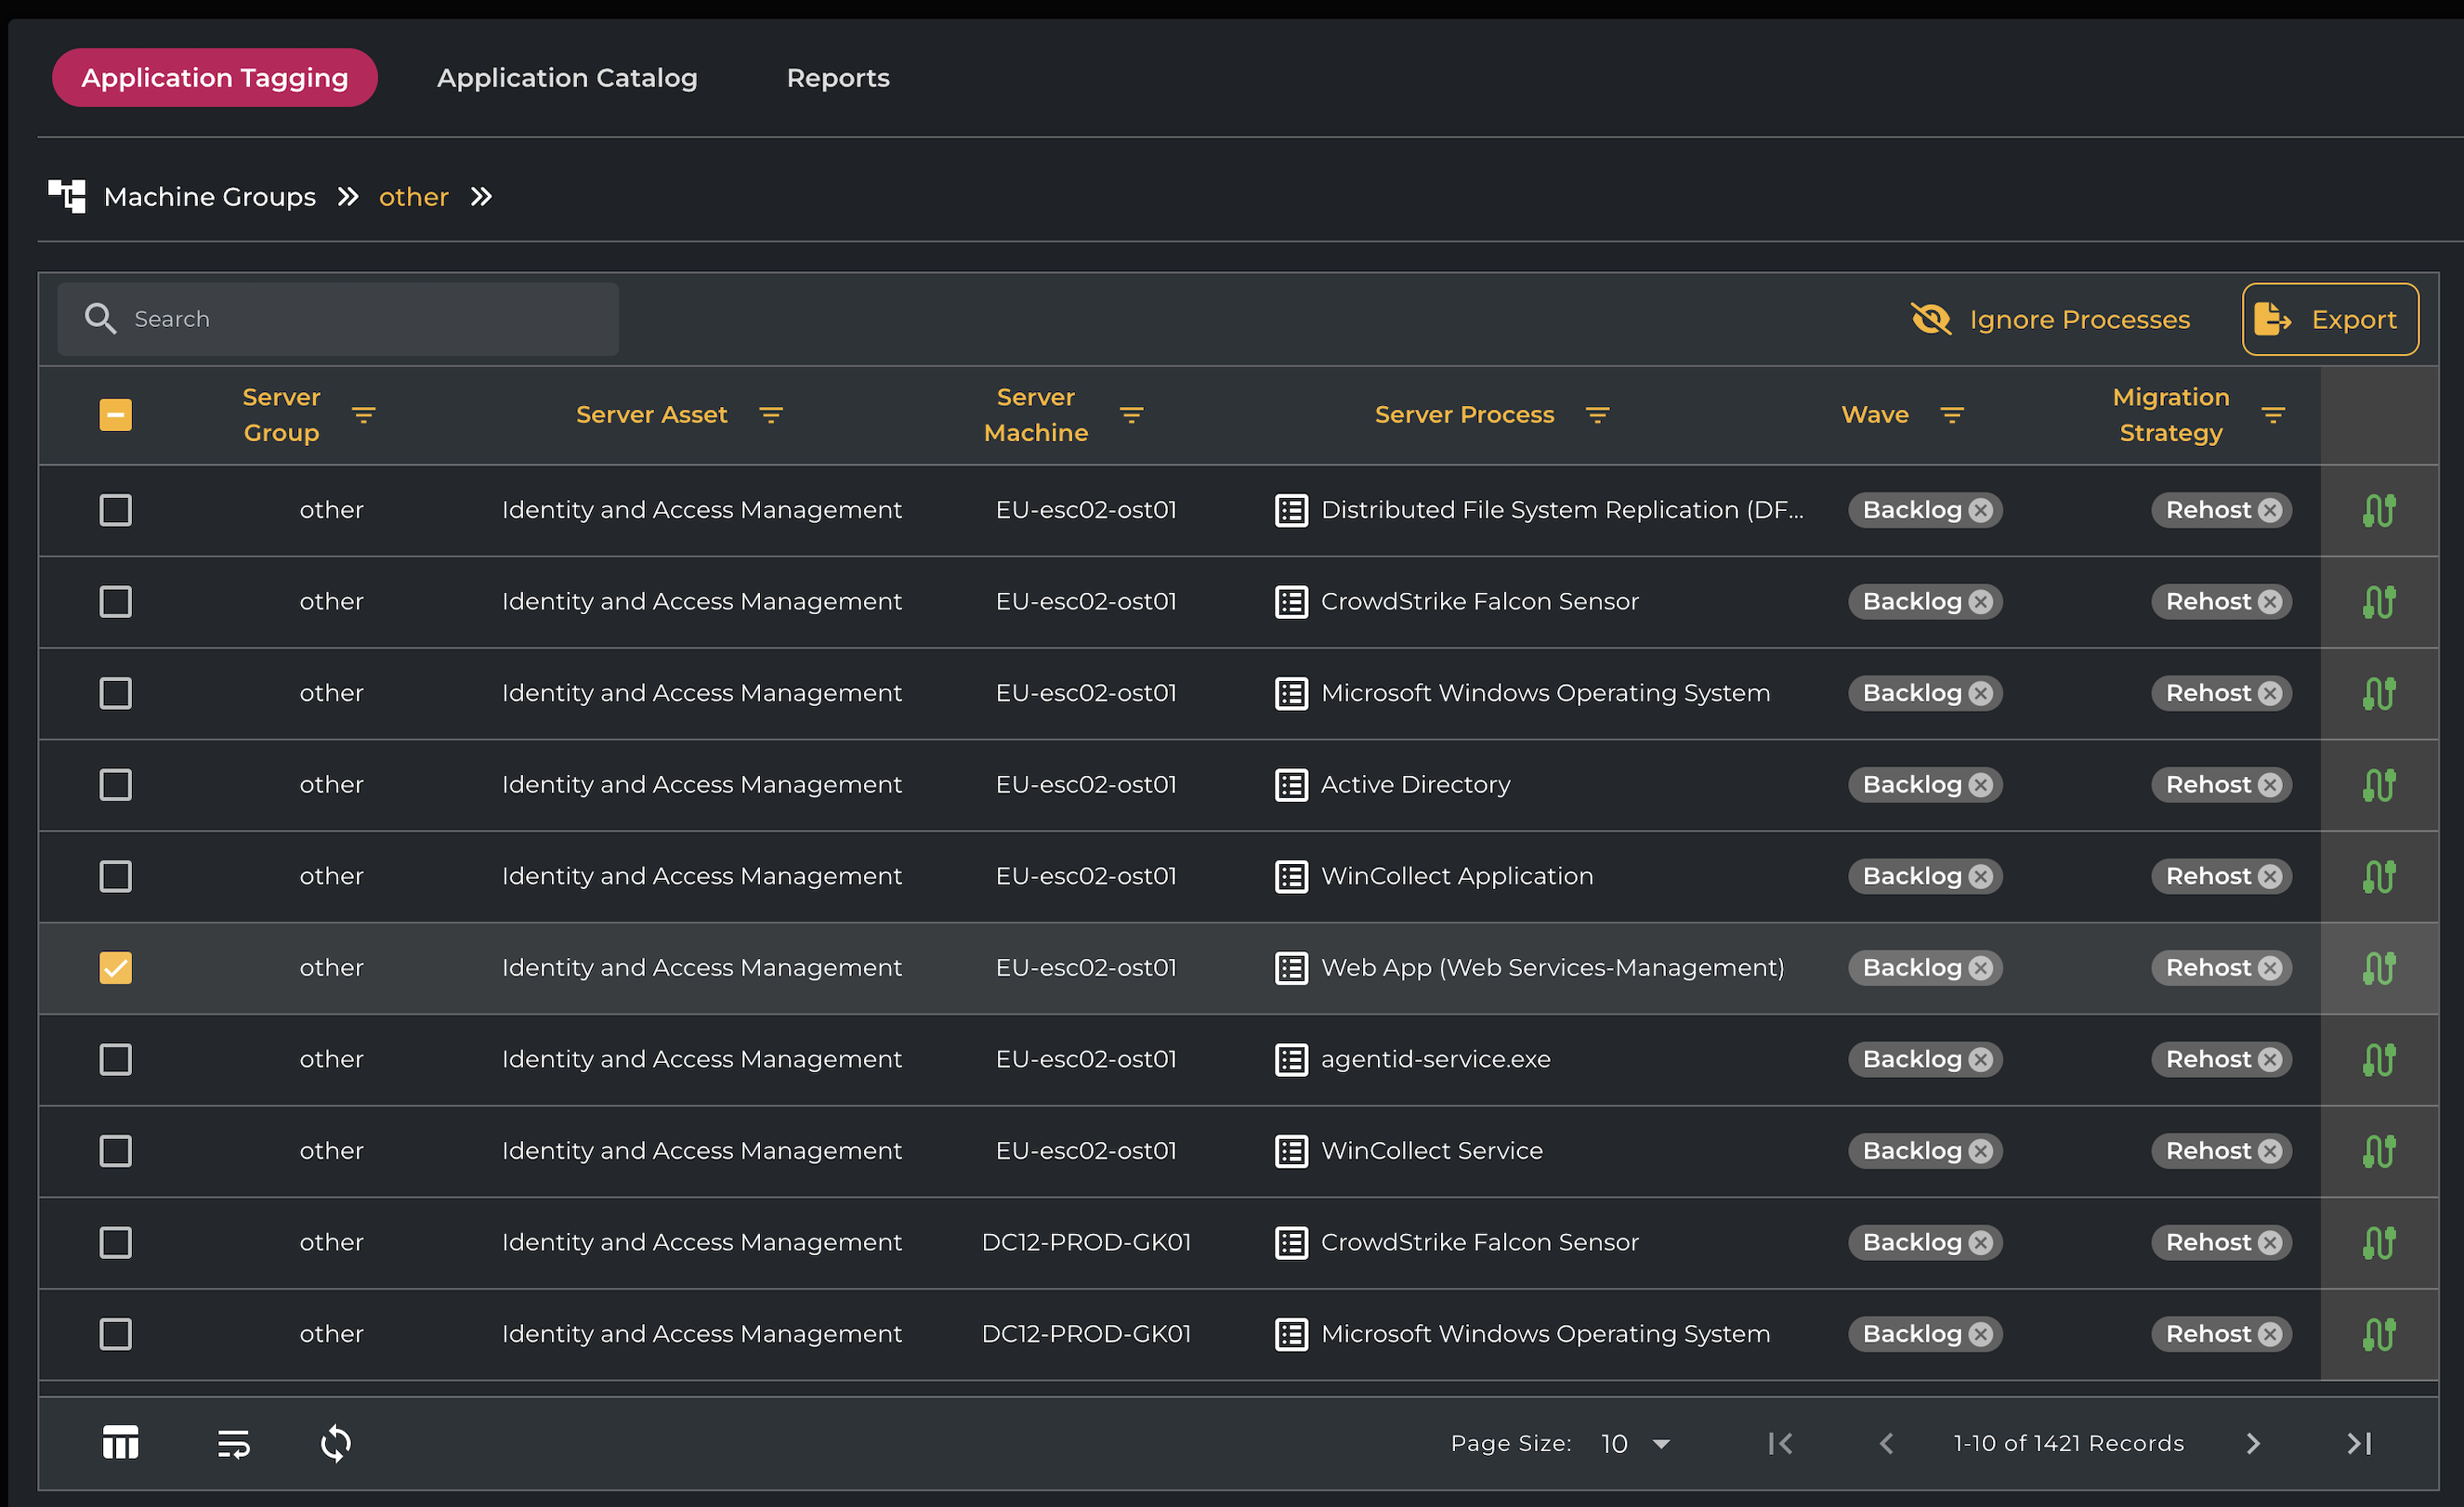Toggle the select-all header checkbox
Viewport: 2464px width, 1507px height.
[x=116, y=415]
